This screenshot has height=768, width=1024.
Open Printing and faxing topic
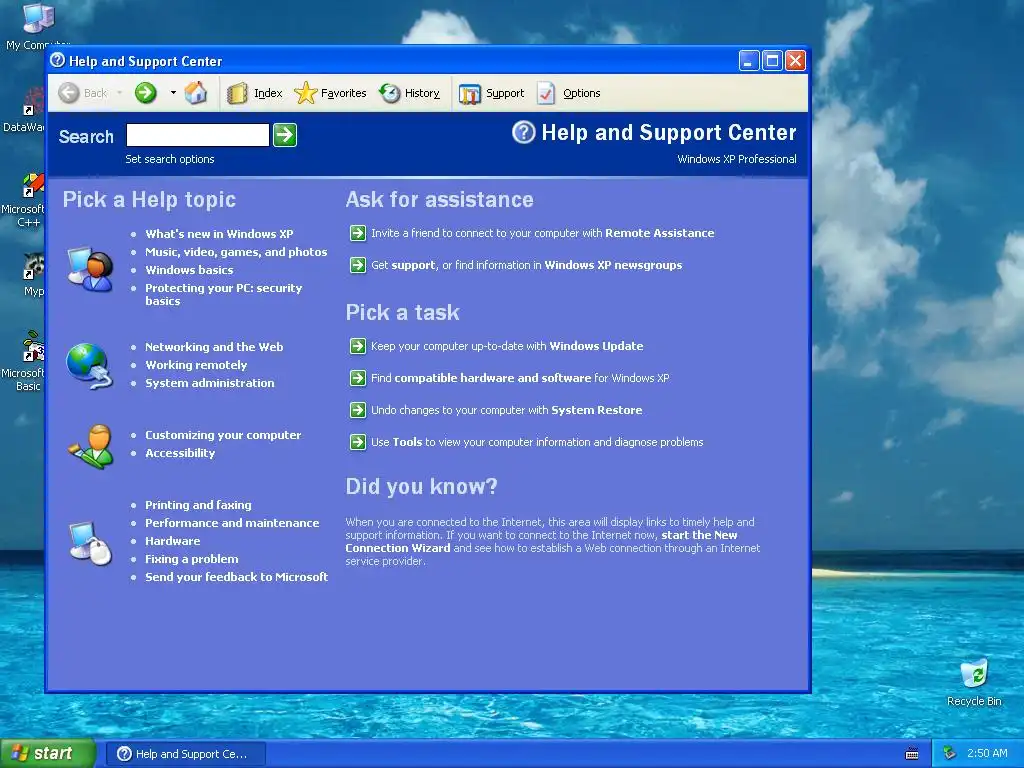coord(199,505)
